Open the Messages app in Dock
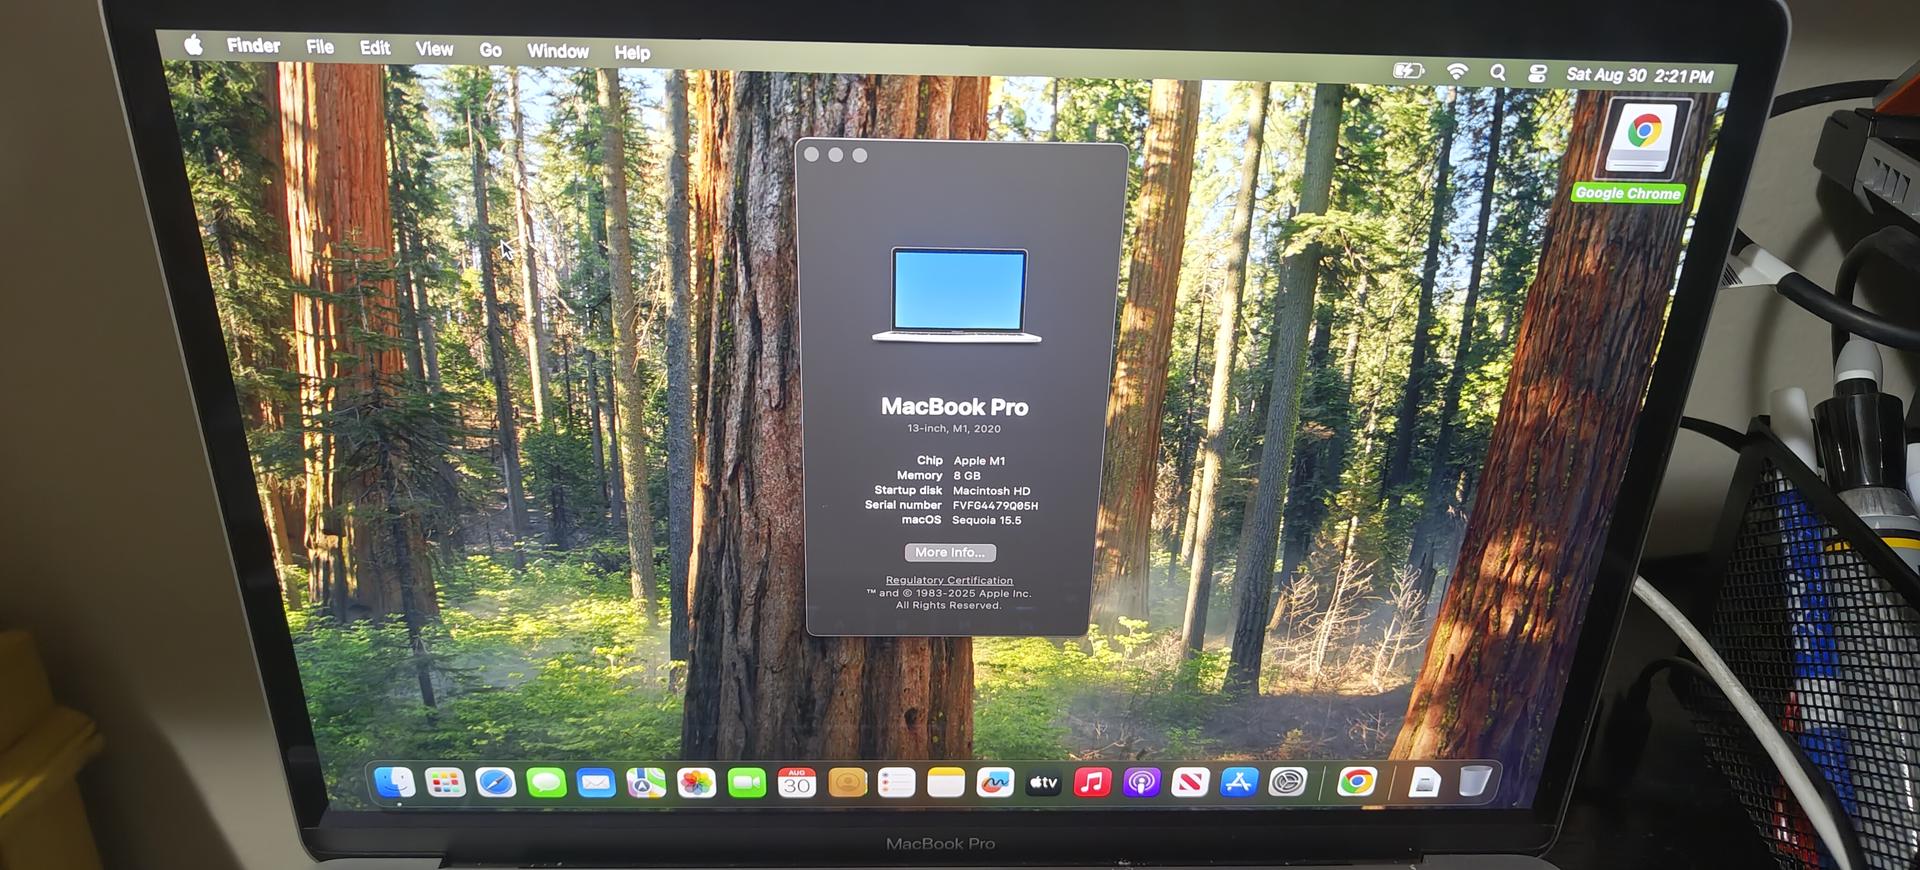Image resolution: width=1920 pixels, height=870 pixels. tap(546, 782)
